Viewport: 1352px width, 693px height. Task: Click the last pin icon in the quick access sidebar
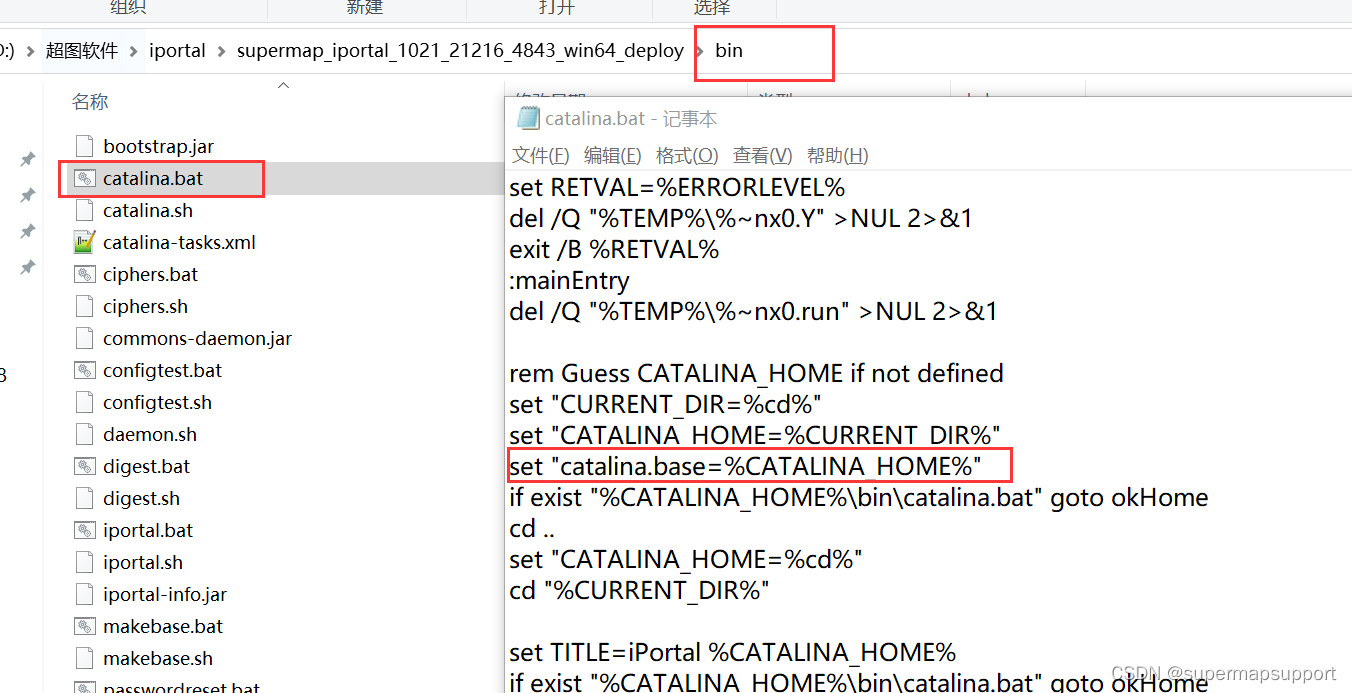point(28,267)
